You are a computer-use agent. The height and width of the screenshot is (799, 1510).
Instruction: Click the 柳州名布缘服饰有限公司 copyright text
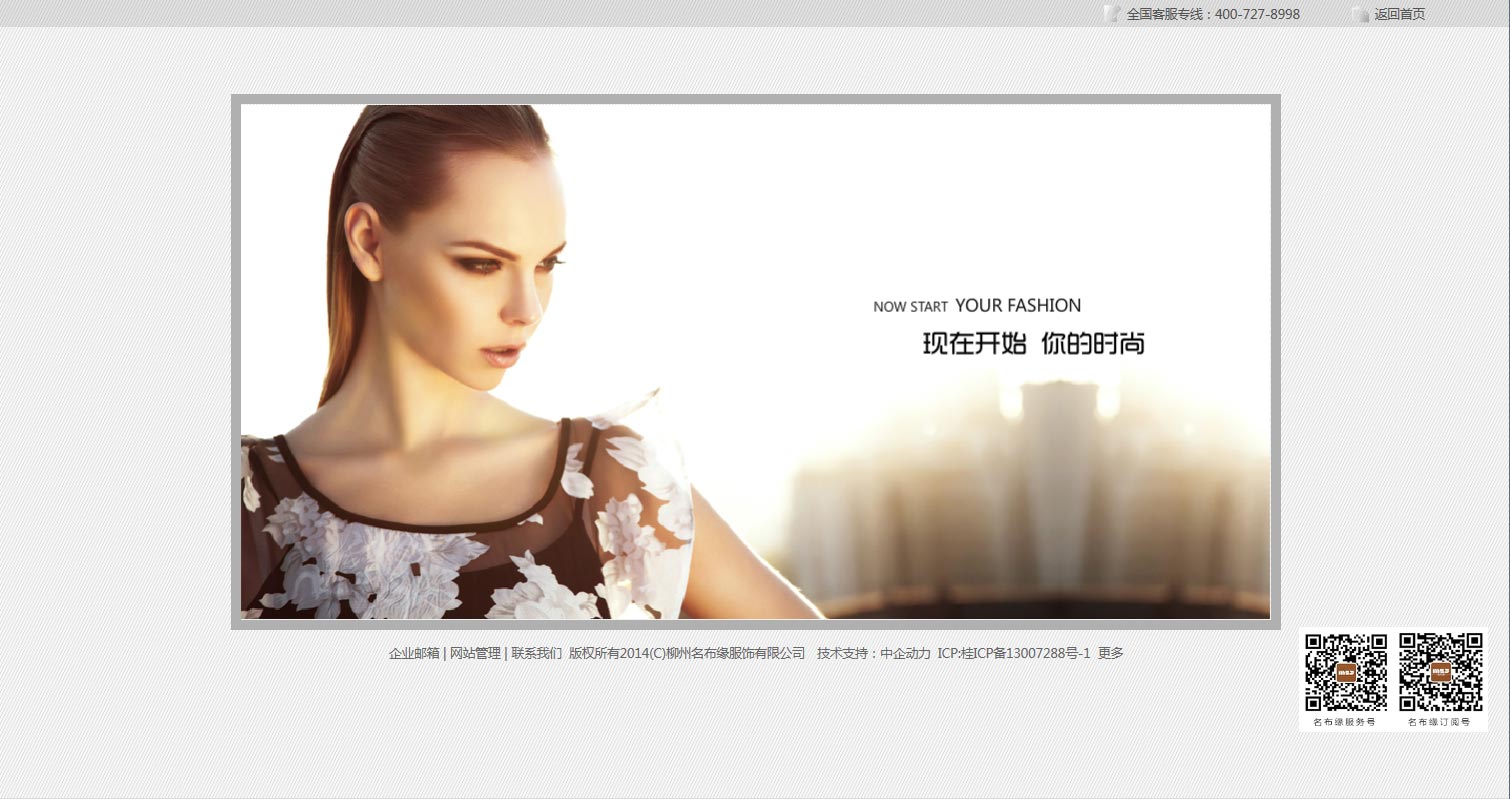735,653
